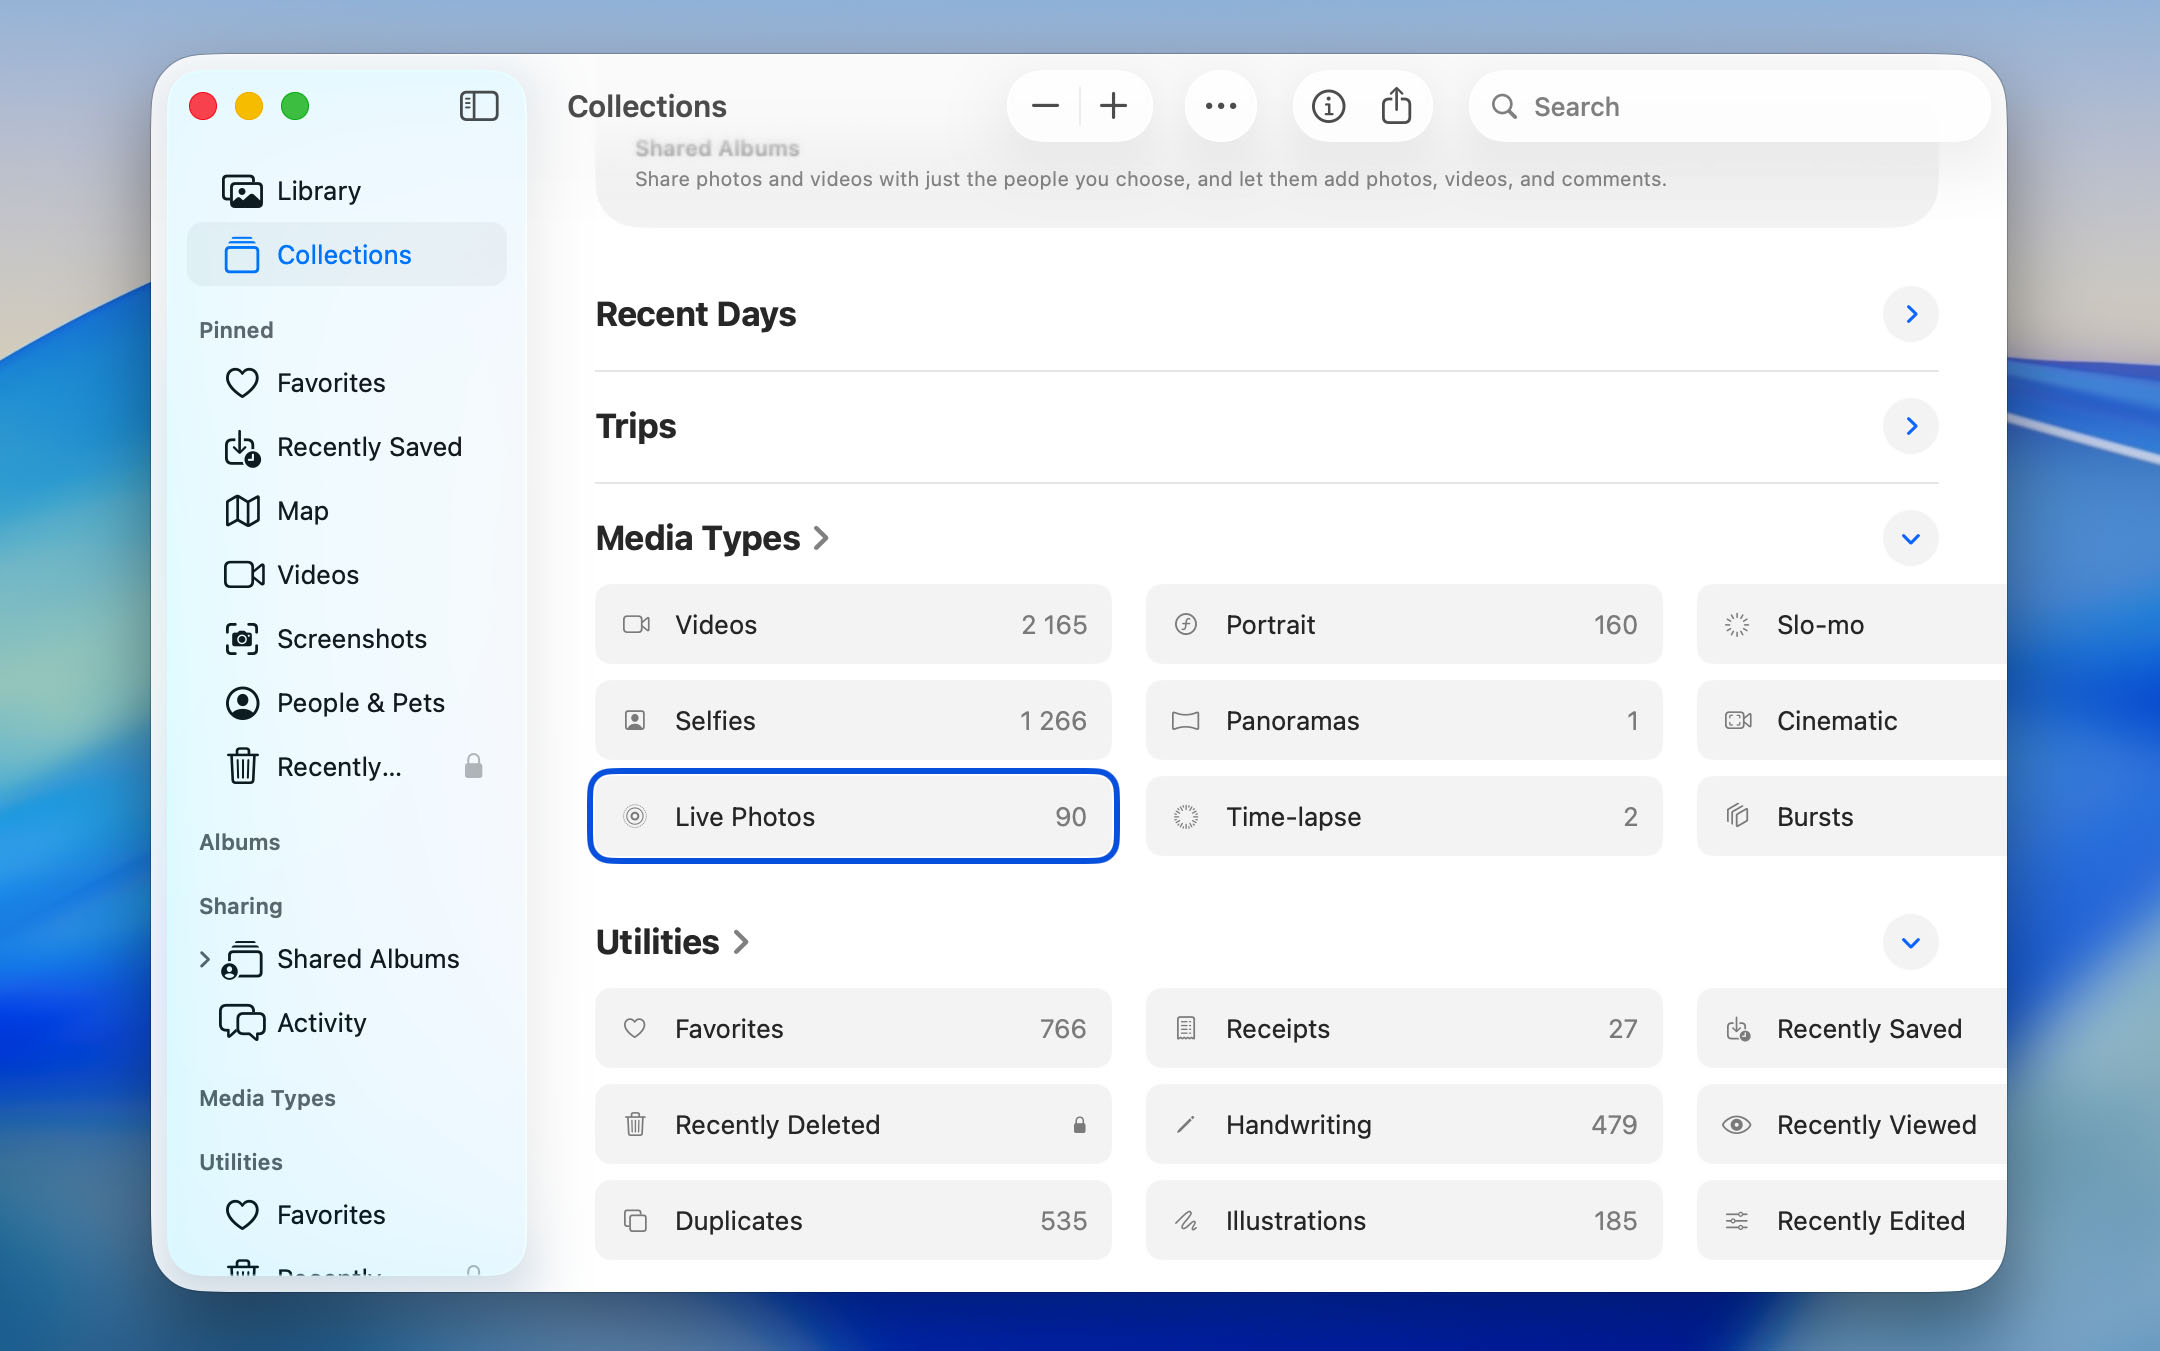Open Activity under Sharing
The image size is (2160, 1351).
point(346,1023)
